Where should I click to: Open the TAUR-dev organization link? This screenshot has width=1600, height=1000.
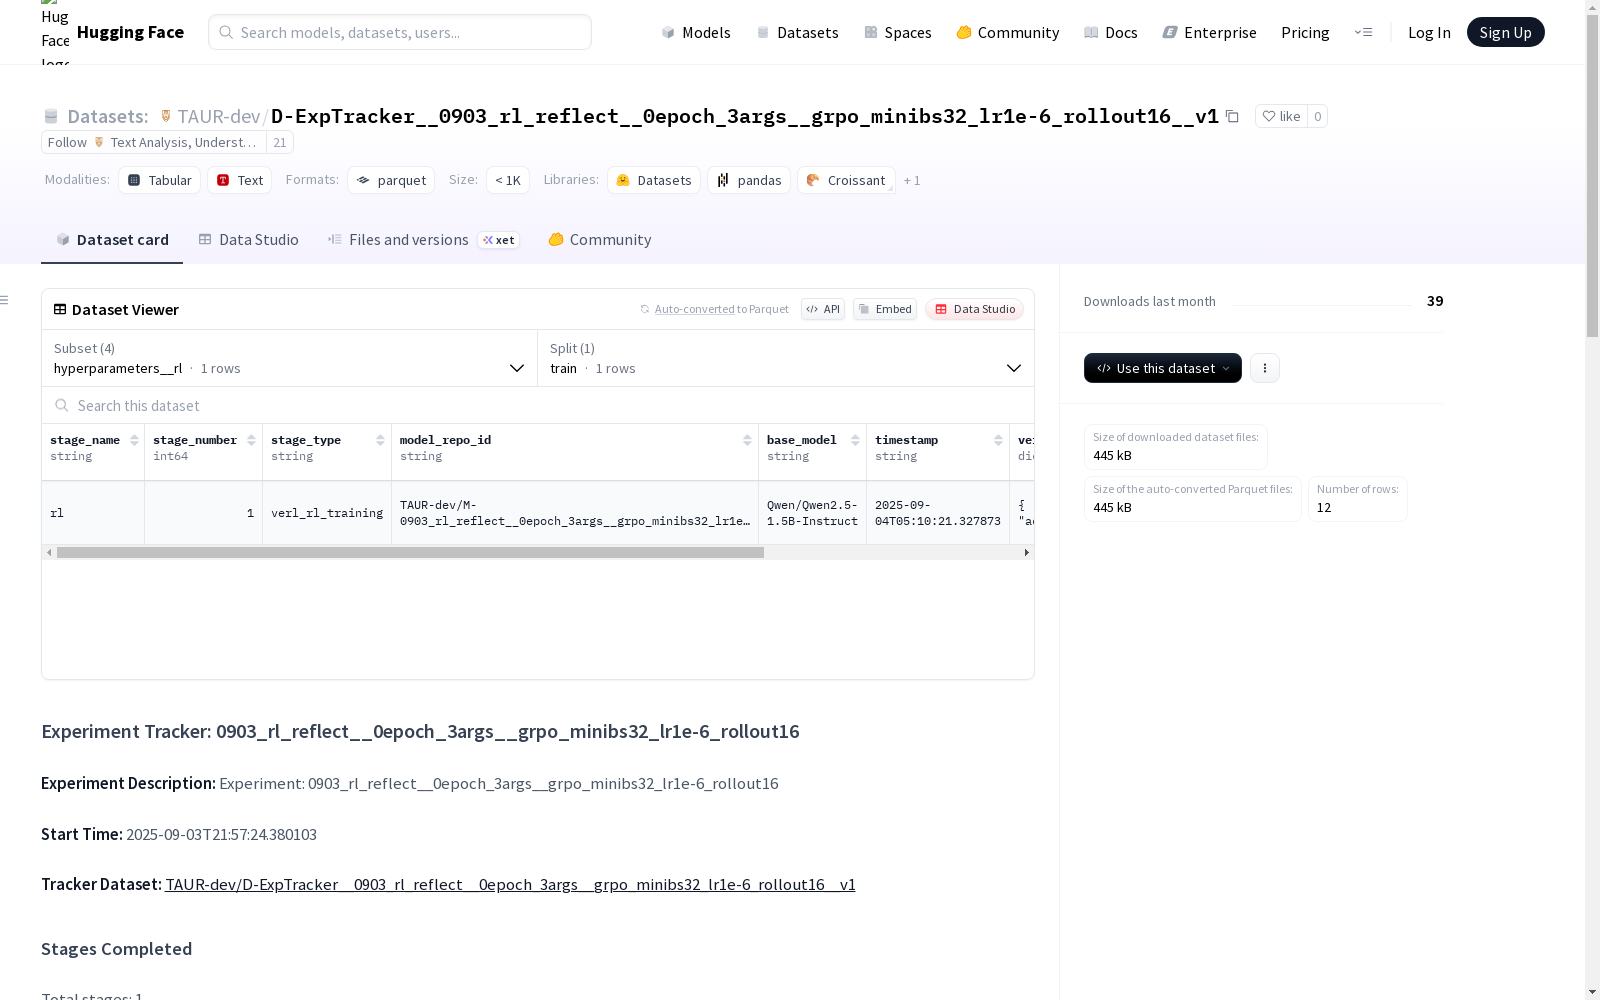218,116
